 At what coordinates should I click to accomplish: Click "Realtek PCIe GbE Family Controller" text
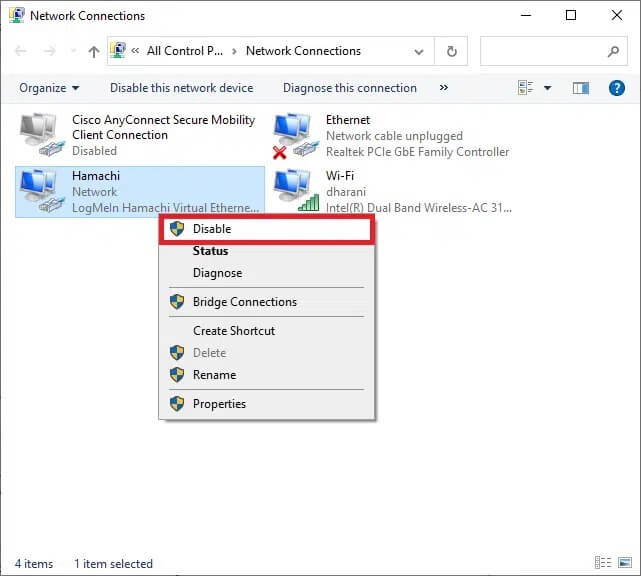pyautogui.click(x=417, y=152)
